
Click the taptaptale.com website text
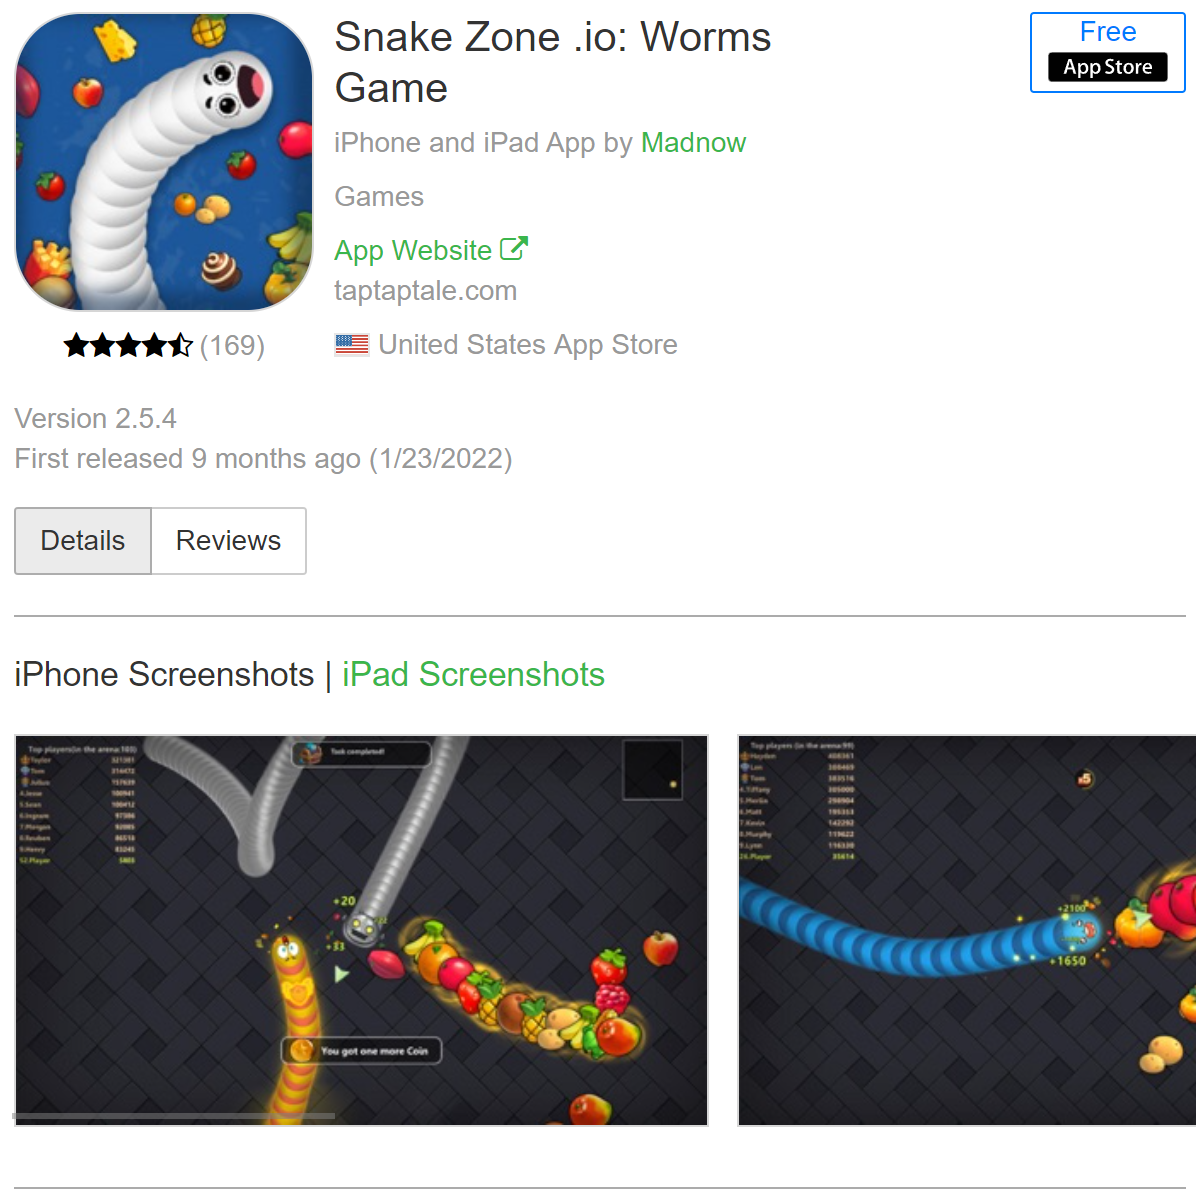tap(425, 291)
